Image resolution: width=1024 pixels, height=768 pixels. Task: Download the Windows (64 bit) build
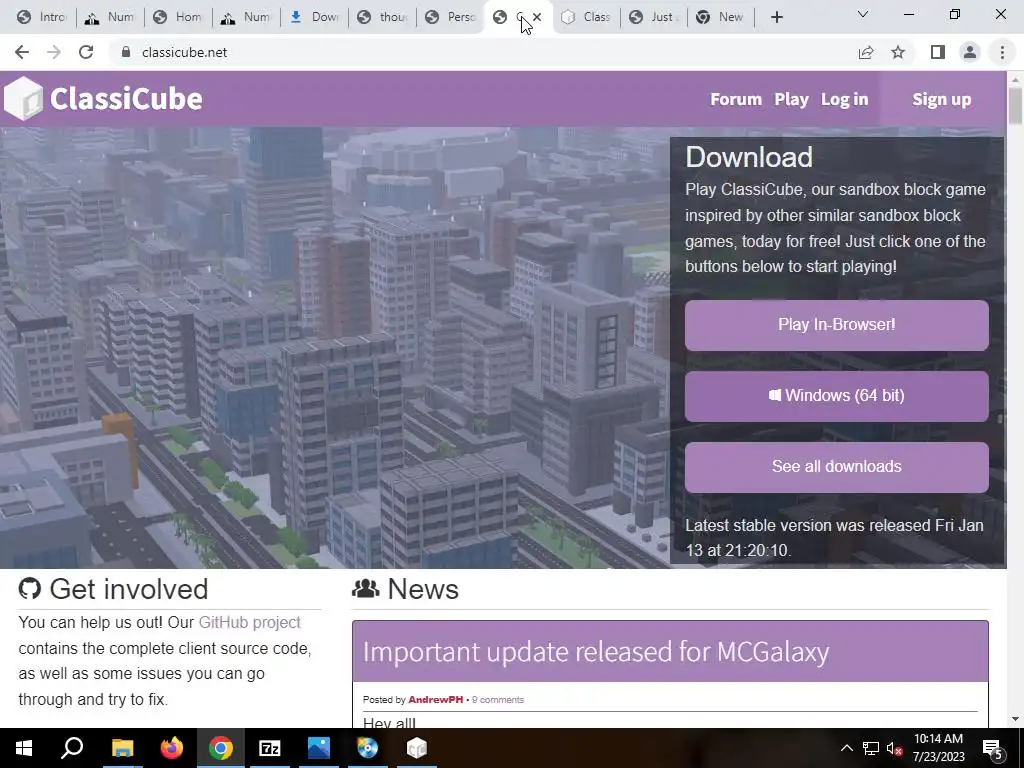[837, 396]
